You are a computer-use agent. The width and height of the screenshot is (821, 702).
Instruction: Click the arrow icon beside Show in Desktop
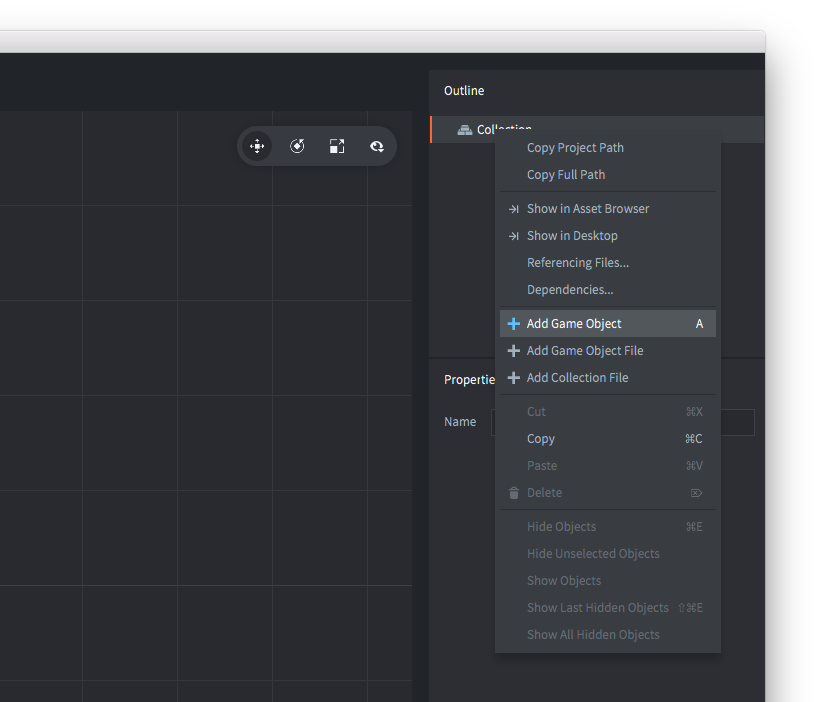(514, 236)
